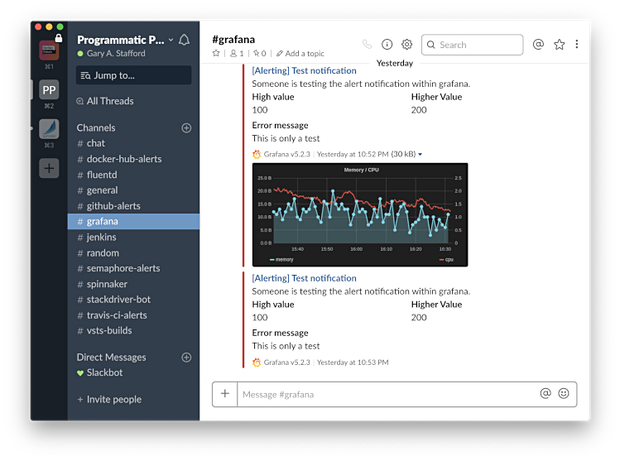Switch to #vsts-builds channel
Viewport: 620px width, 461px height.
(x=134, y=331)
